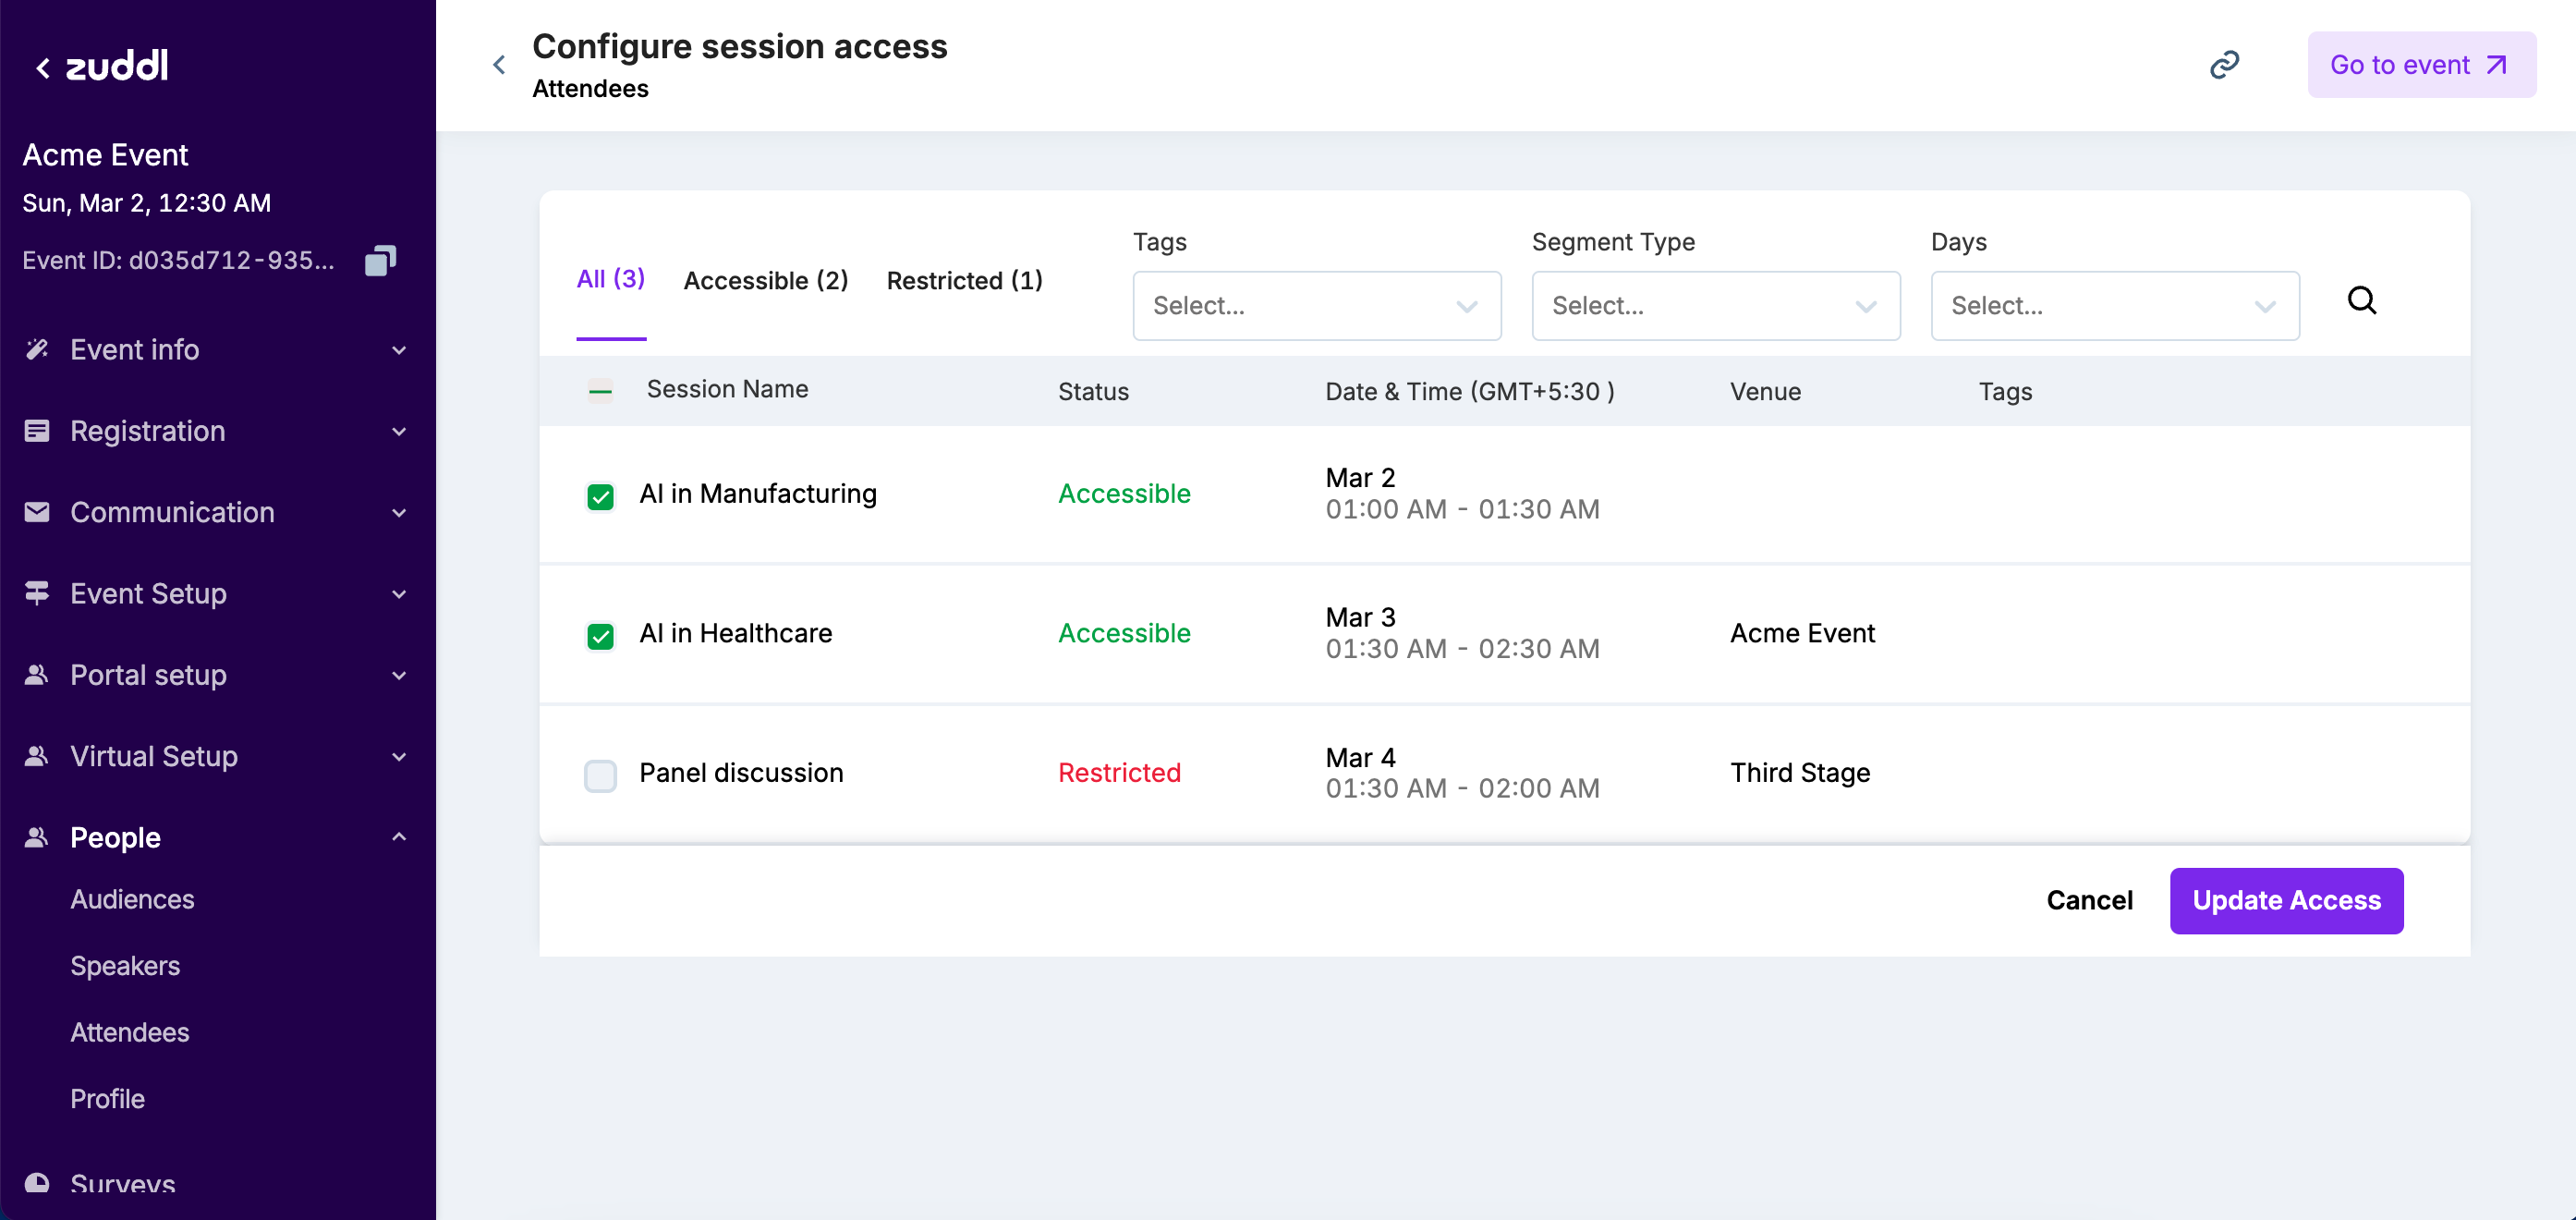Uncheck the AI in Healthcare checkbox
The height and width of the screenshot is (1220, 2576).
pyautogui.click(x=600, y=636)
